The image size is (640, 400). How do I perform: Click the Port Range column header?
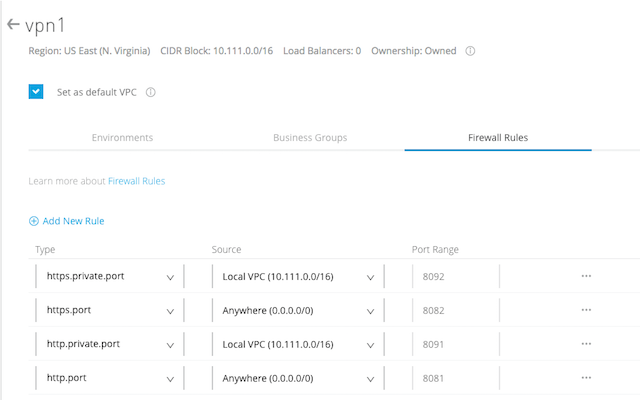click(x=435, y=249)
